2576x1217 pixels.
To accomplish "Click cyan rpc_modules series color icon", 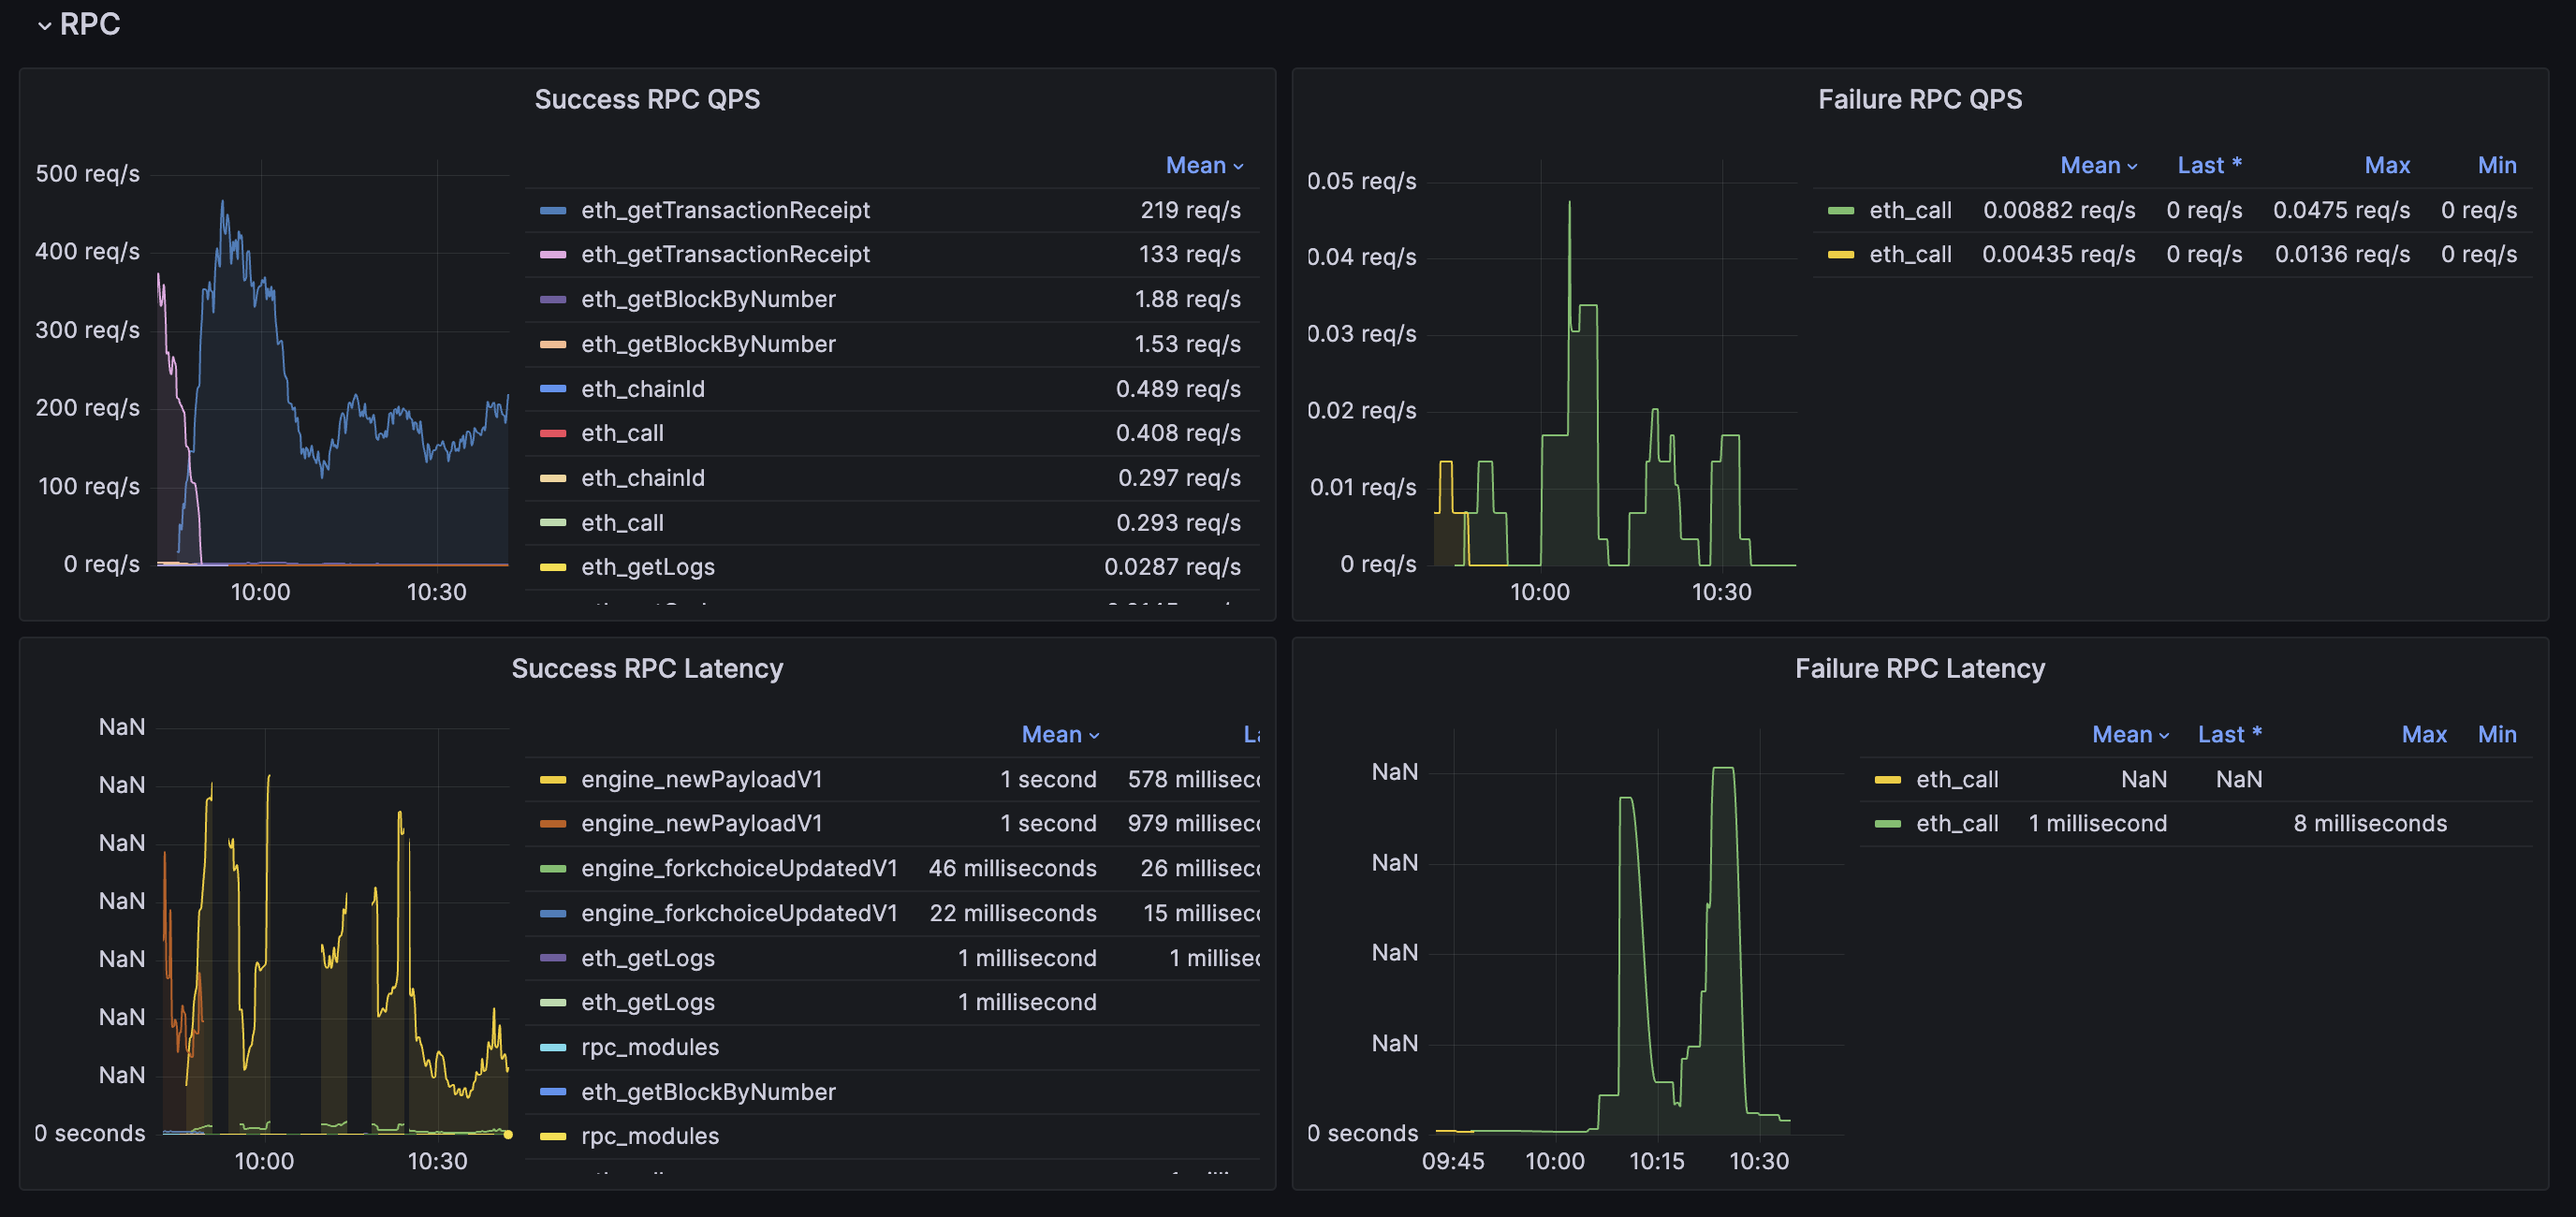I will [x=553, y=1047].
